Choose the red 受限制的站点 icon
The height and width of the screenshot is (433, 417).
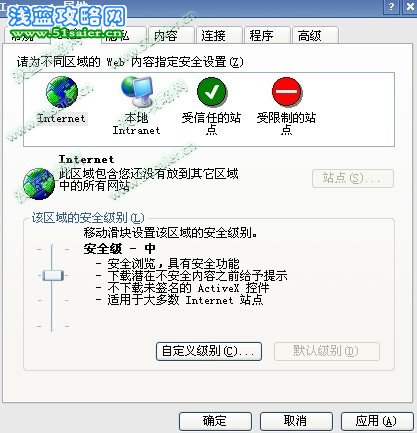click(287, 92)
